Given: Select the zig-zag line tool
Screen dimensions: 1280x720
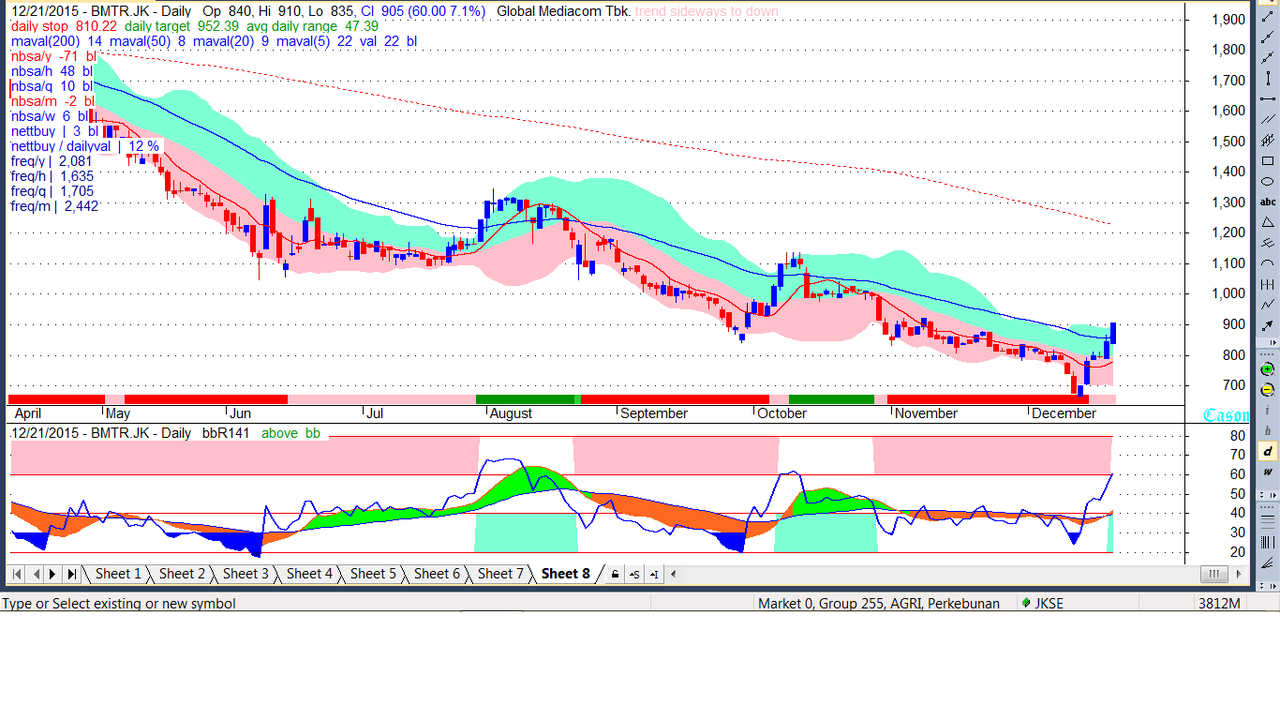Looking at the screenshot, I should point(1267,303).
